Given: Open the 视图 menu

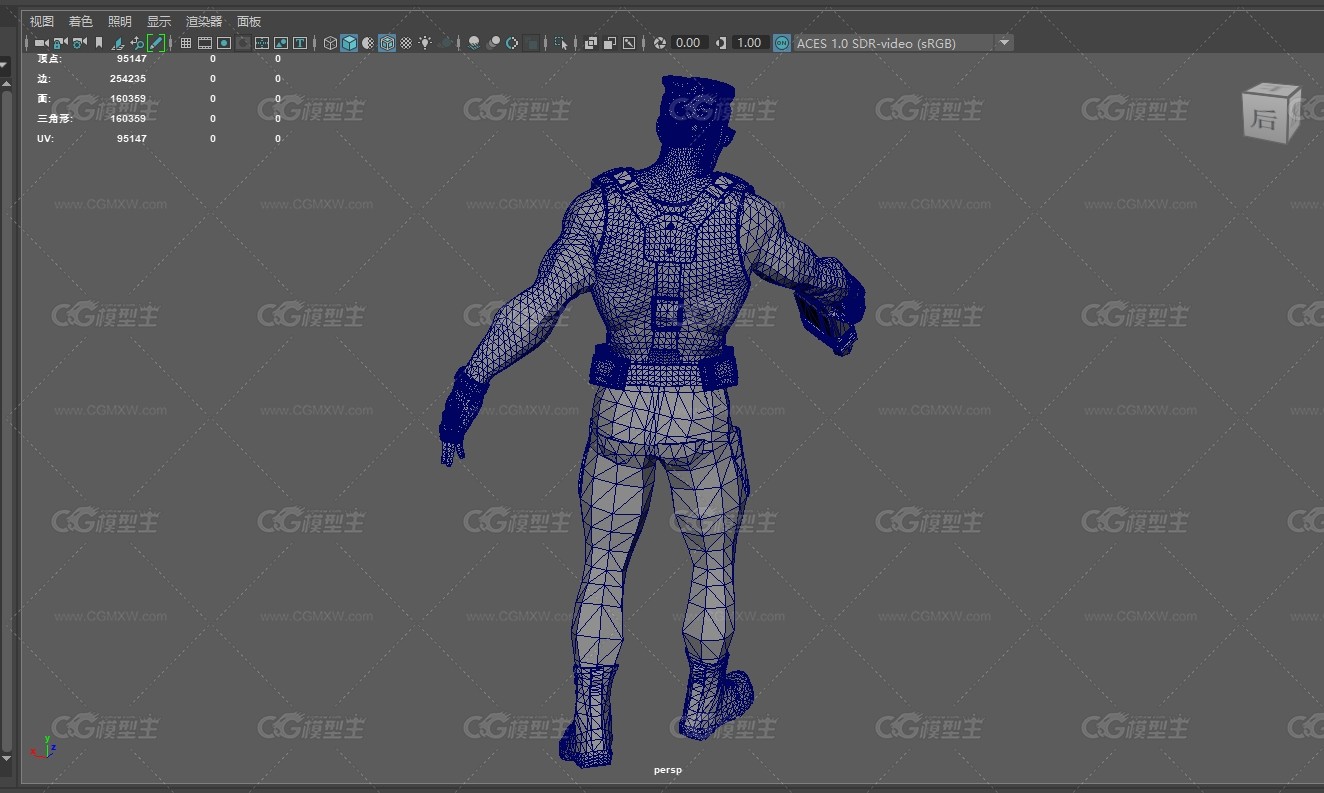Looking at the screenshot, I should pyautogui.click(x=42, y=21).
